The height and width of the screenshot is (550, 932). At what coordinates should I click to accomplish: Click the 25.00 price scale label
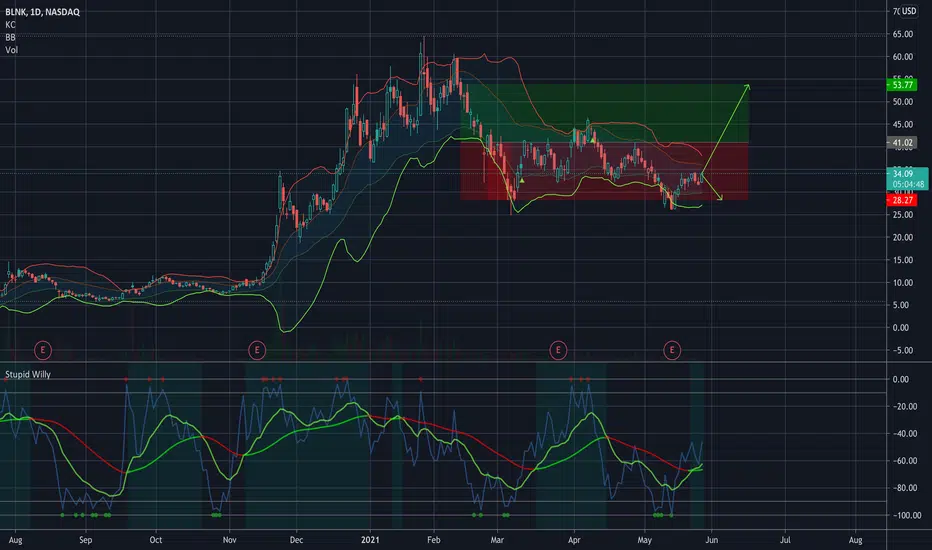902,215
